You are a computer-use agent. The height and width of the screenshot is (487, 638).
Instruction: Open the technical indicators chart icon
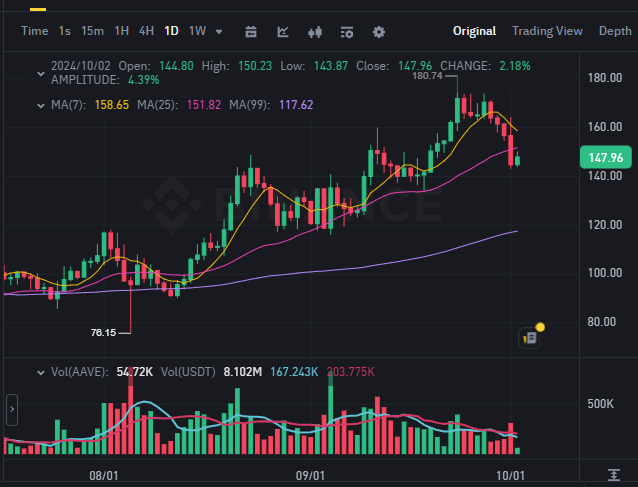[x=283, y=32]
